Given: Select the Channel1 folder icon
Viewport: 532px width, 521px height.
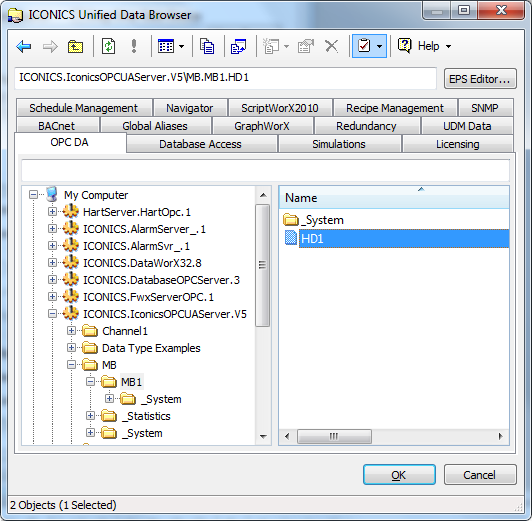Looking at the screenshot, I should coord(90,331).
